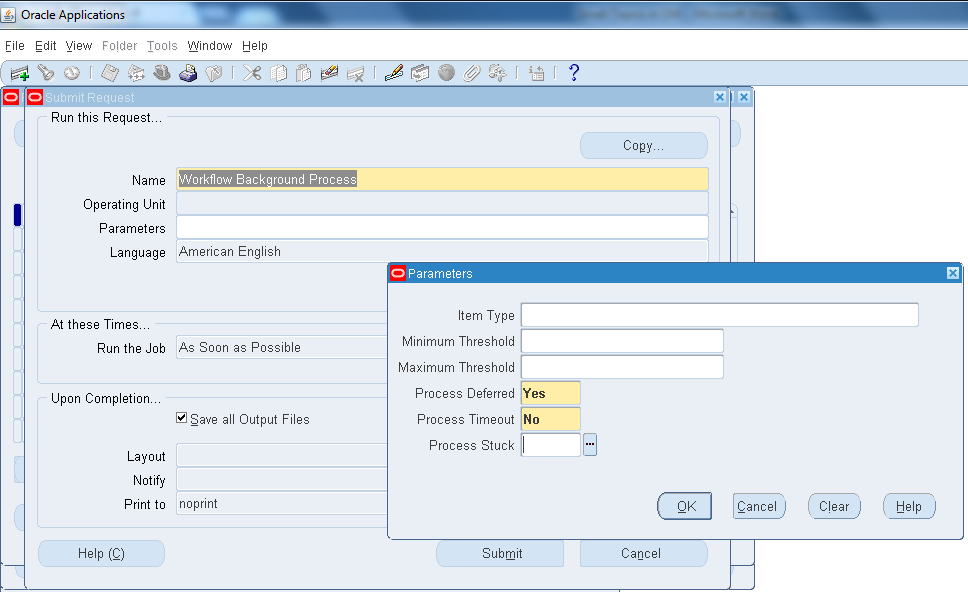The image size is (968, 592).
Task: Click the Copy... button in Submit Request
Action: tap(644, 146)
